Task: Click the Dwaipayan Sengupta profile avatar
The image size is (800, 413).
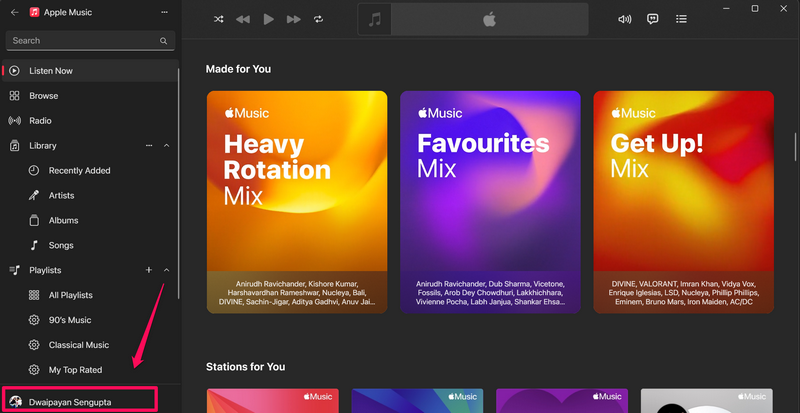Action: click(15, 402)
